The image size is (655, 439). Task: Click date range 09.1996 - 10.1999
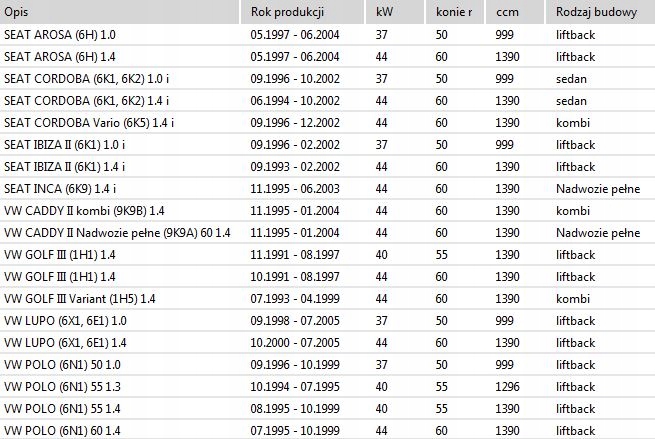(295, 365)
